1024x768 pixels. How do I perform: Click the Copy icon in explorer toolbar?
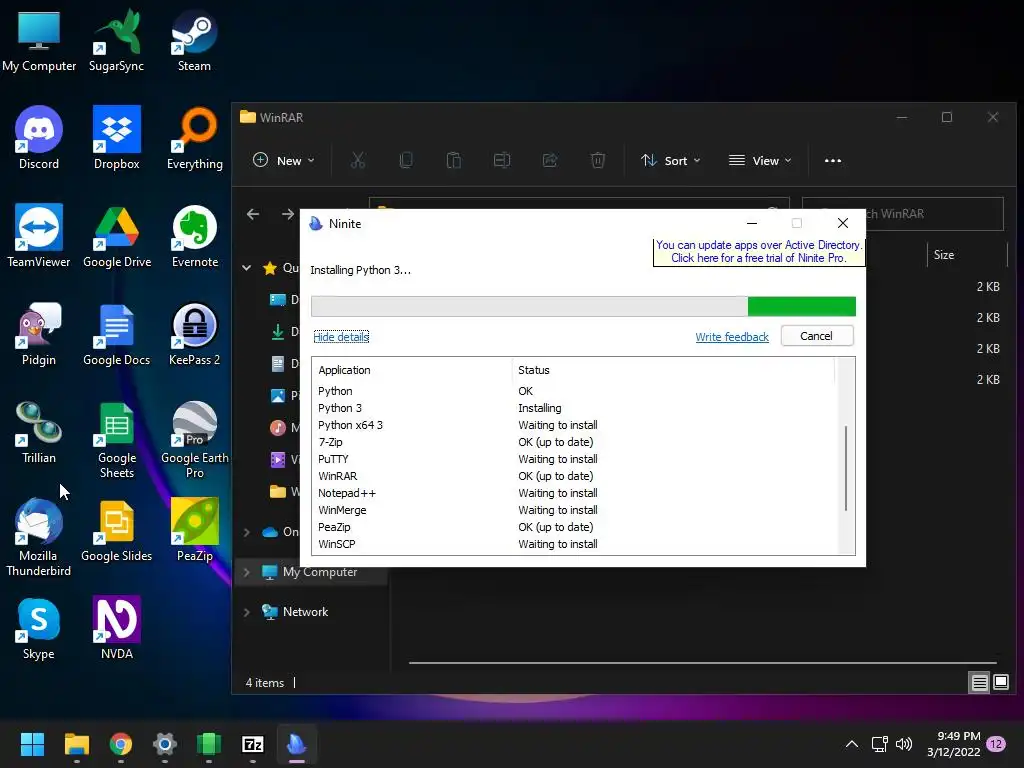point(406,160)
